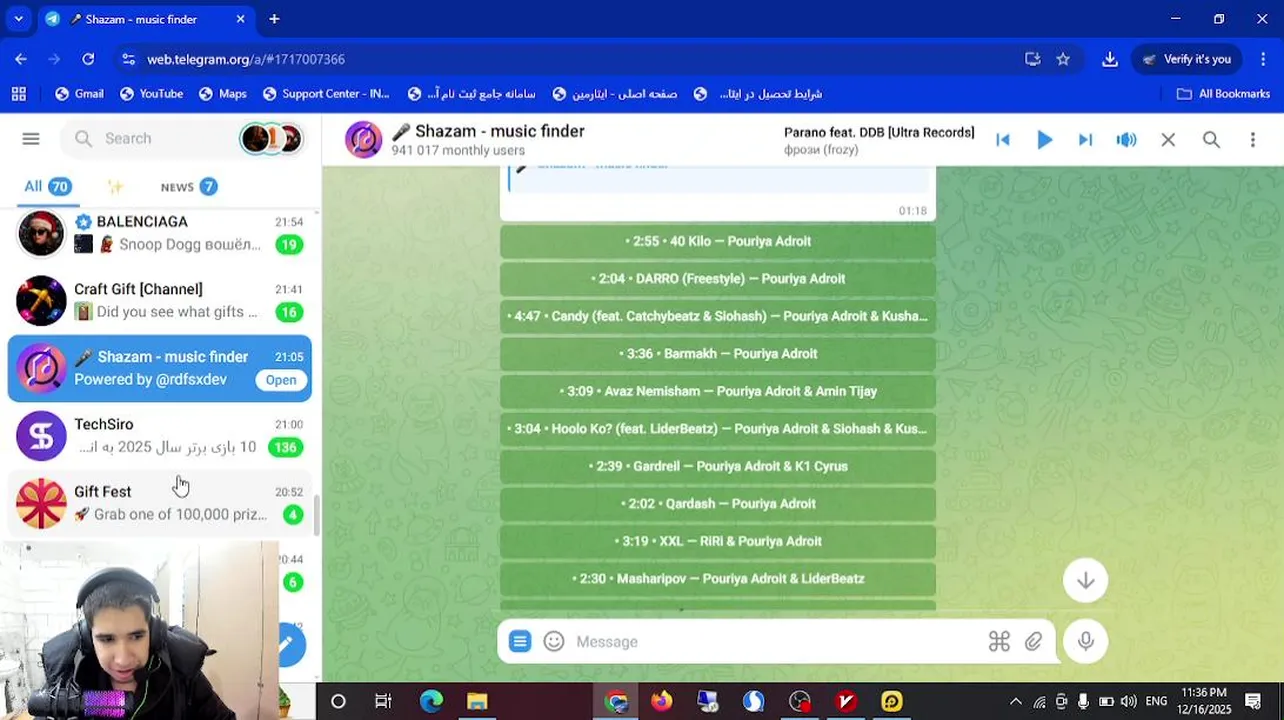Switch to the NEWS folder tab
Screen dimensions: 1284x720
point(188,187)
